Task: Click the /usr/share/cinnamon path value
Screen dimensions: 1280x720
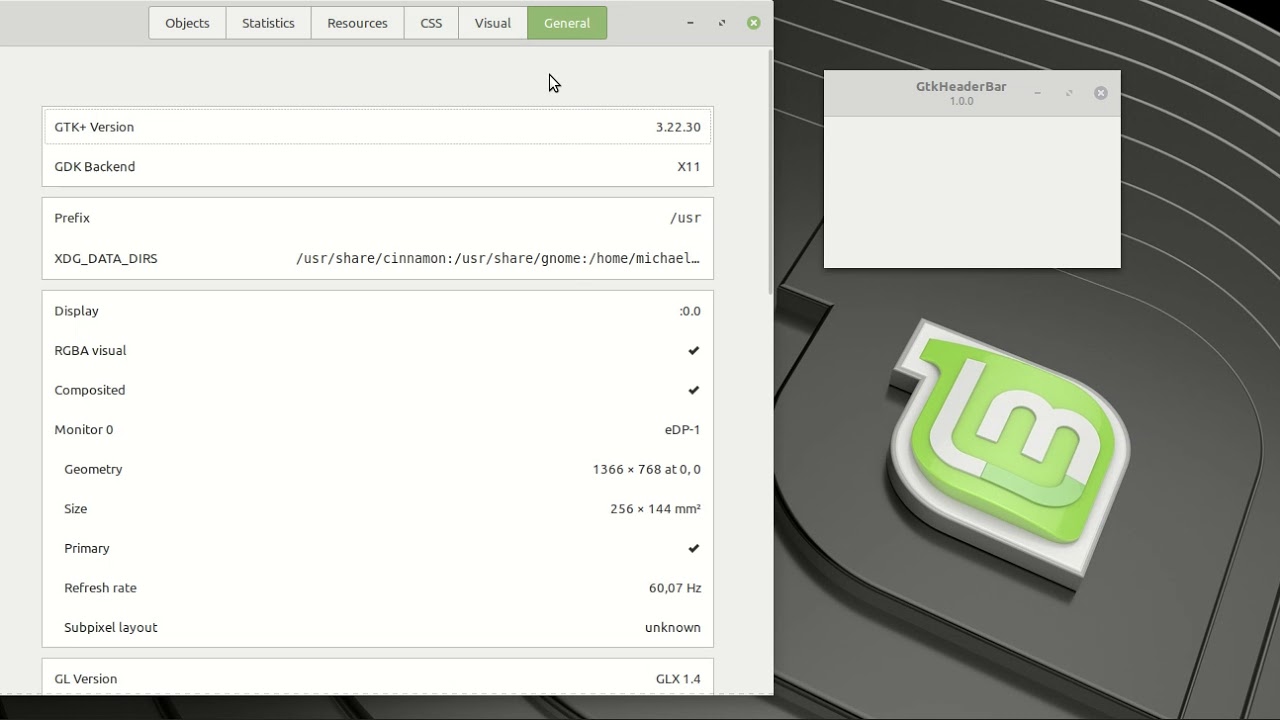Action: (498, 258)
